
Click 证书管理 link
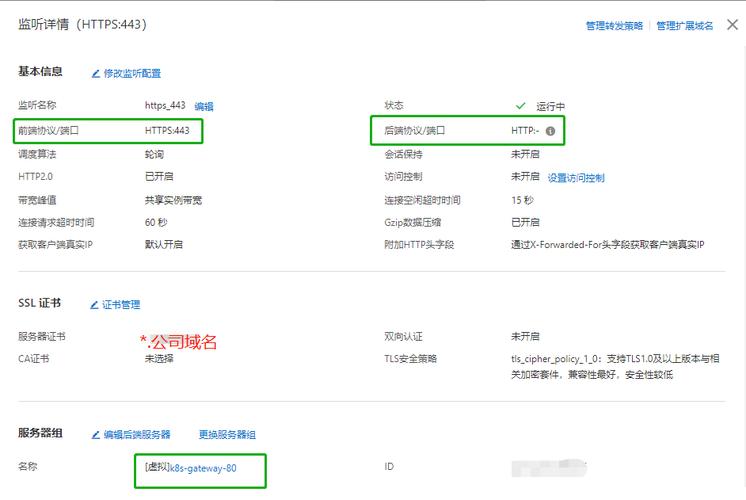(121, 304)
